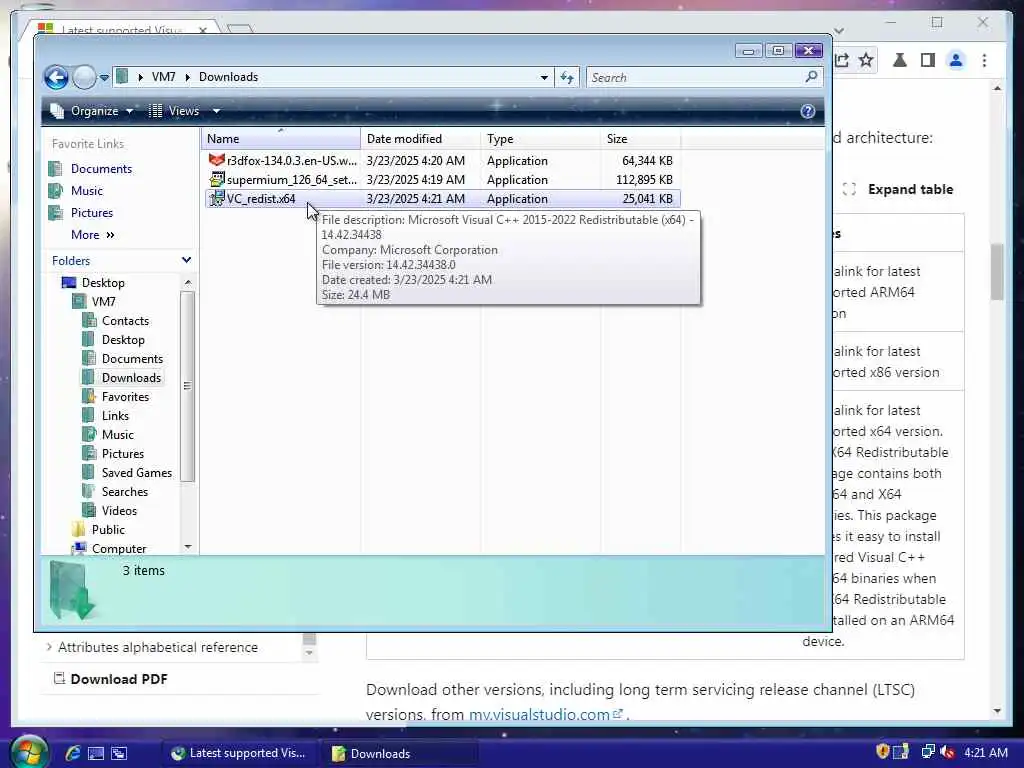Viewport: 1024px width, 768px height.
Task: Click browser Share icon in toolbar
Action: tap(842, 61)
